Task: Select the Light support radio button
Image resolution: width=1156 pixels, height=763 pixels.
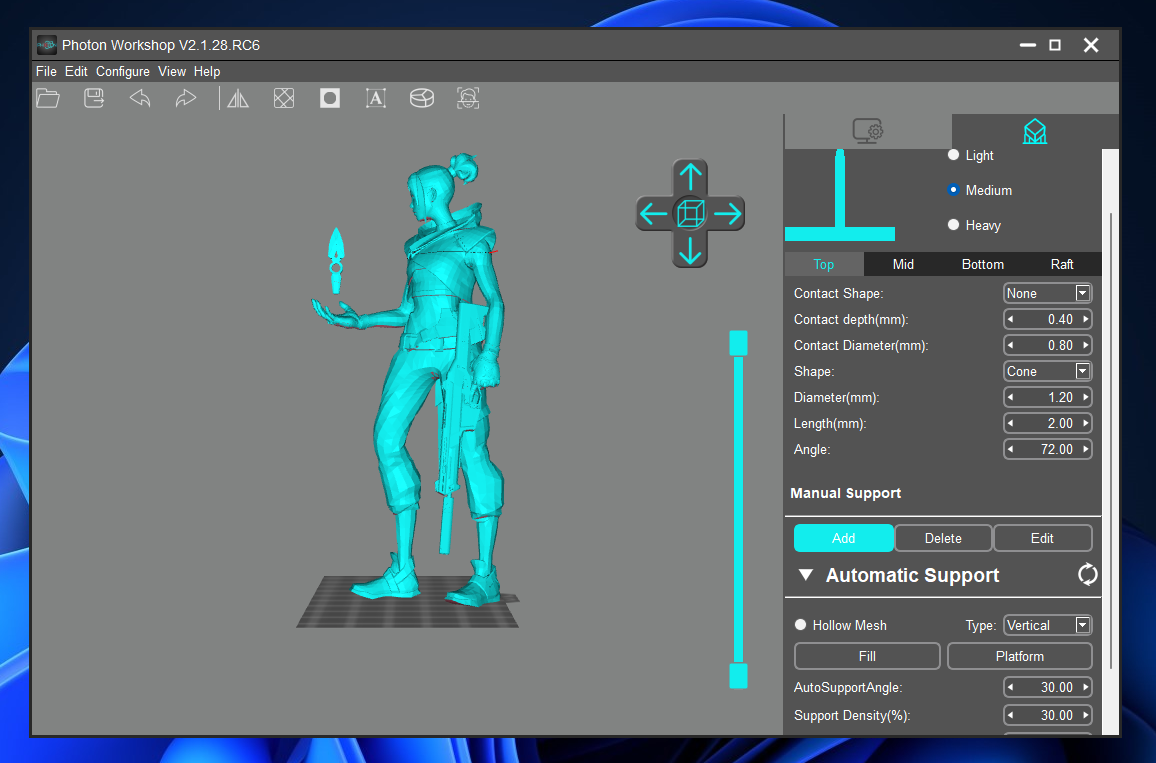Action: (954, 155)
